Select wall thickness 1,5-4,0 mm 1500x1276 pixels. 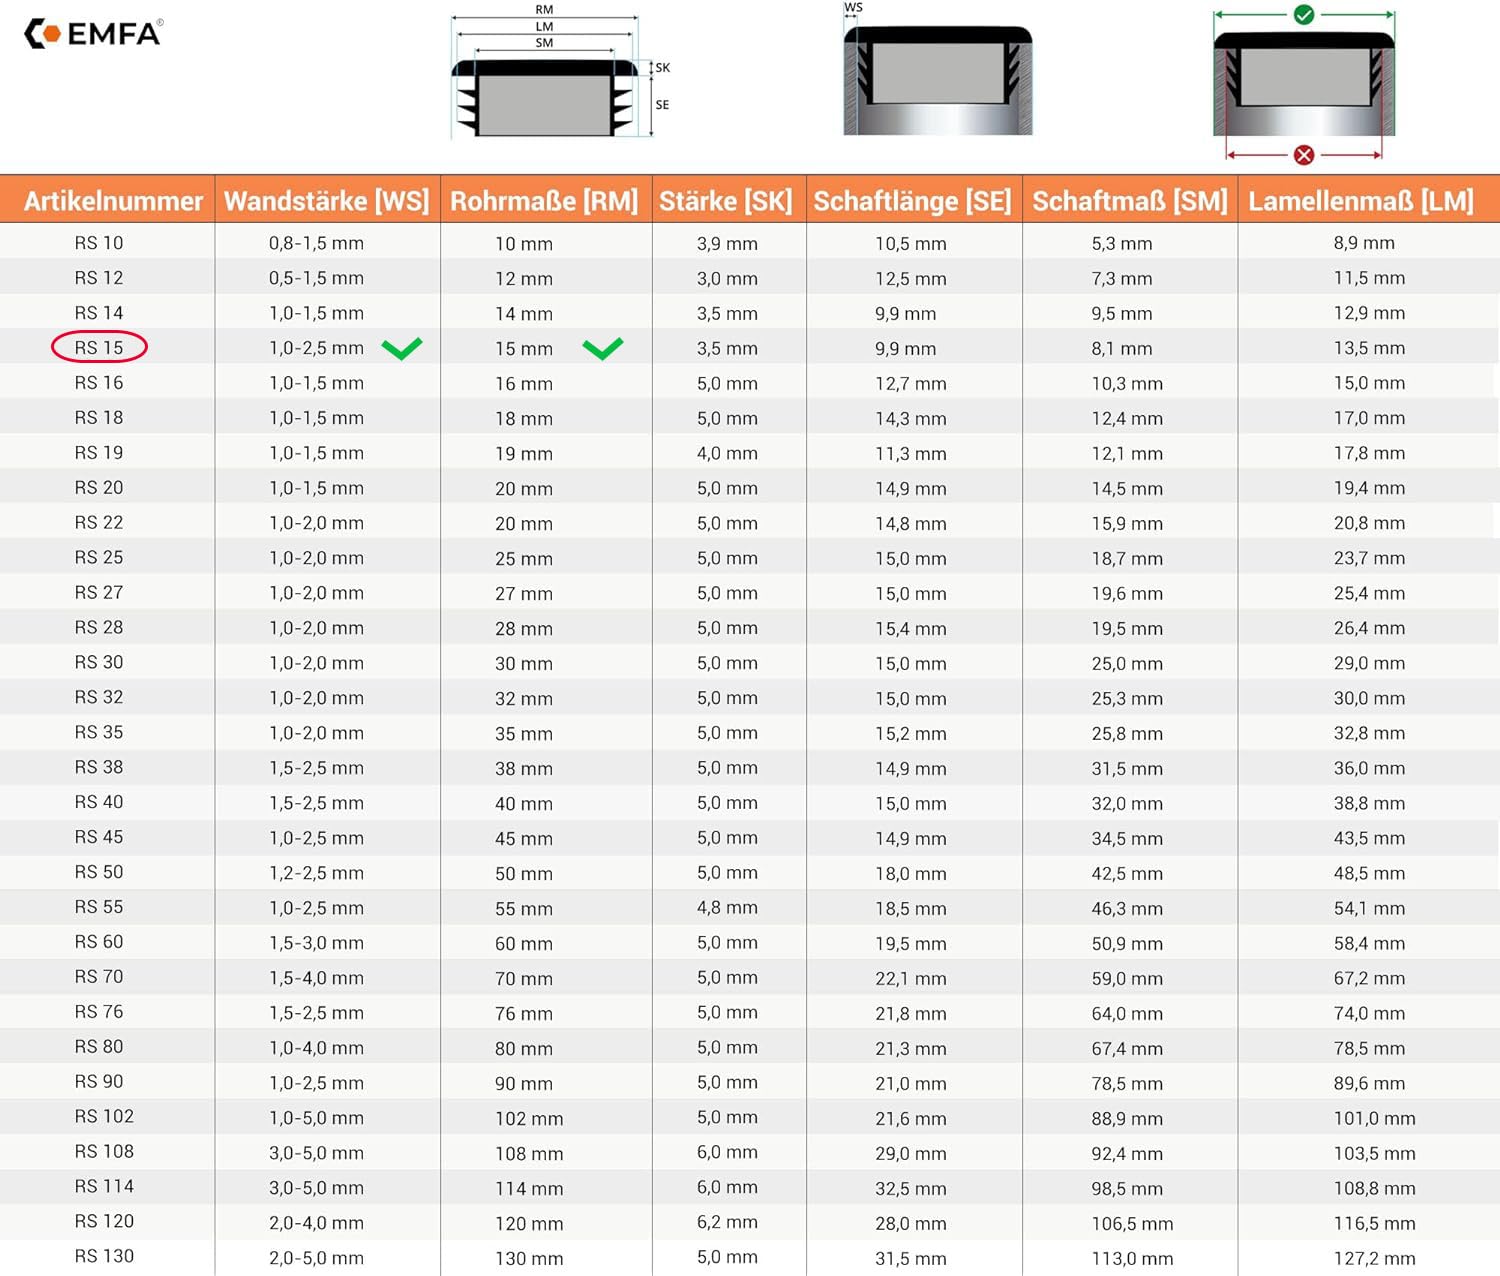(316, 978)
